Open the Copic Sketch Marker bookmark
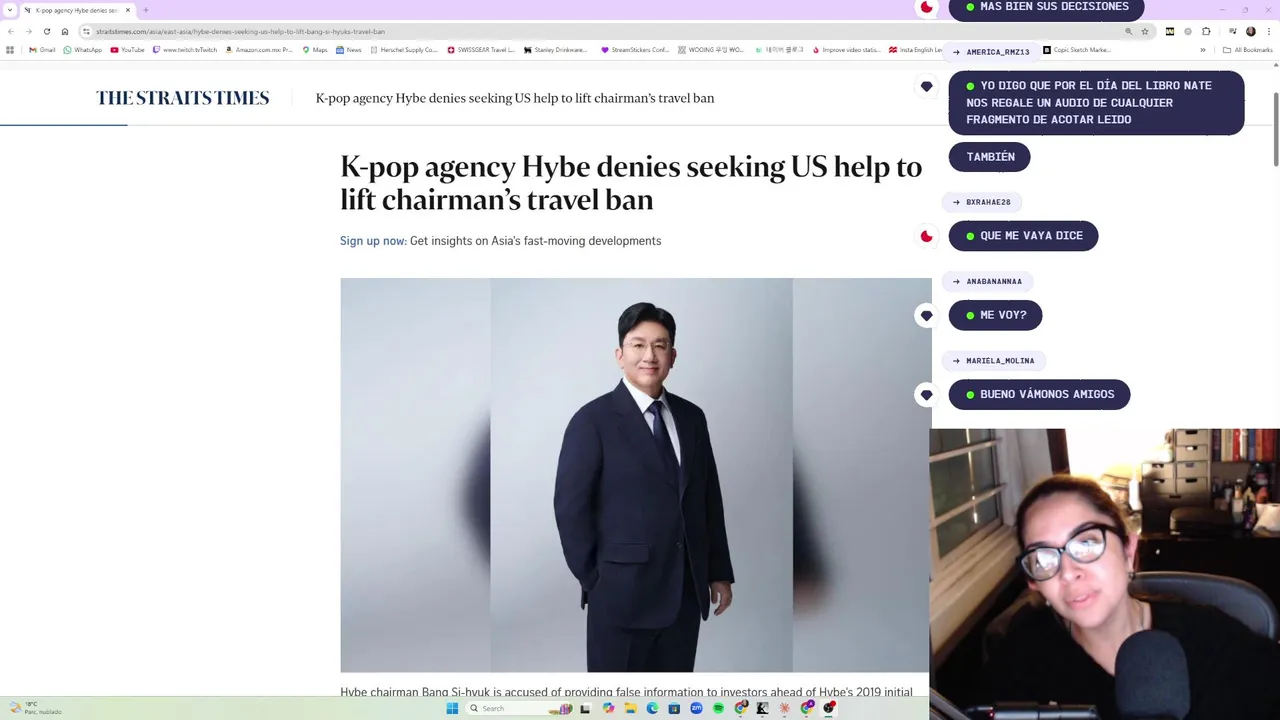1280x720 pixels. [x=1077, y=50]
